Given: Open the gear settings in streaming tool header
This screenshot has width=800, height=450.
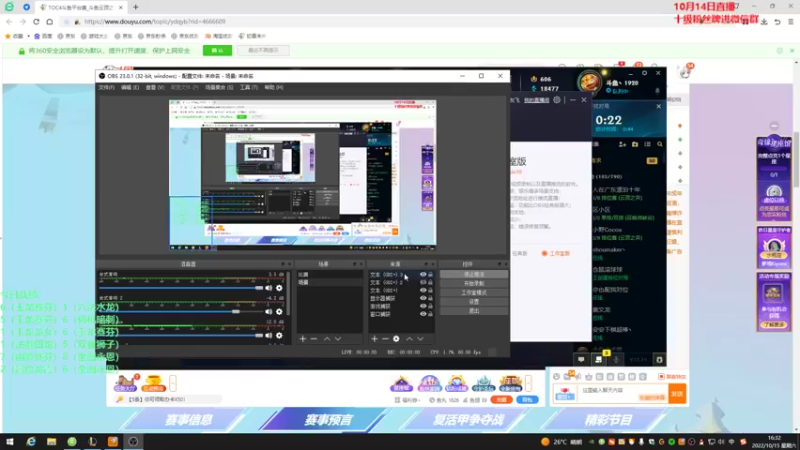Looking at the screenshot, I should (557, 100).
